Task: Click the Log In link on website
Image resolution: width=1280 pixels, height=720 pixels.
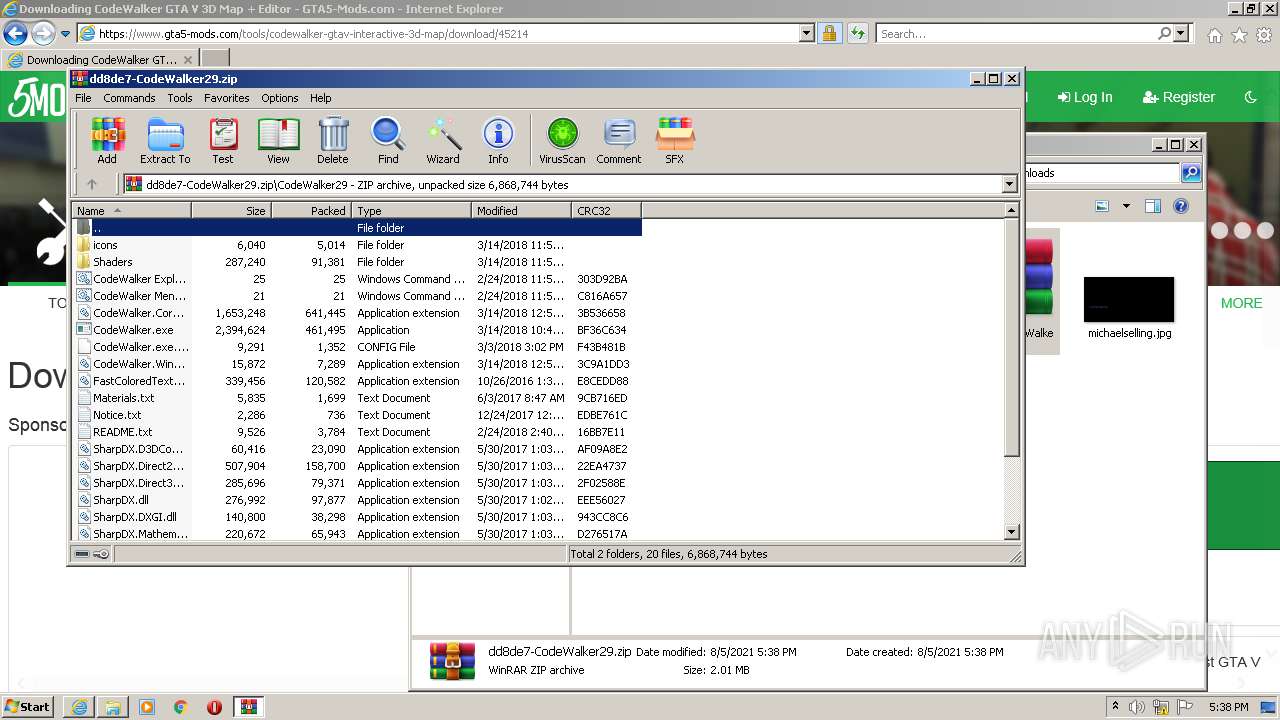Action: click(x=1085, y=97)
